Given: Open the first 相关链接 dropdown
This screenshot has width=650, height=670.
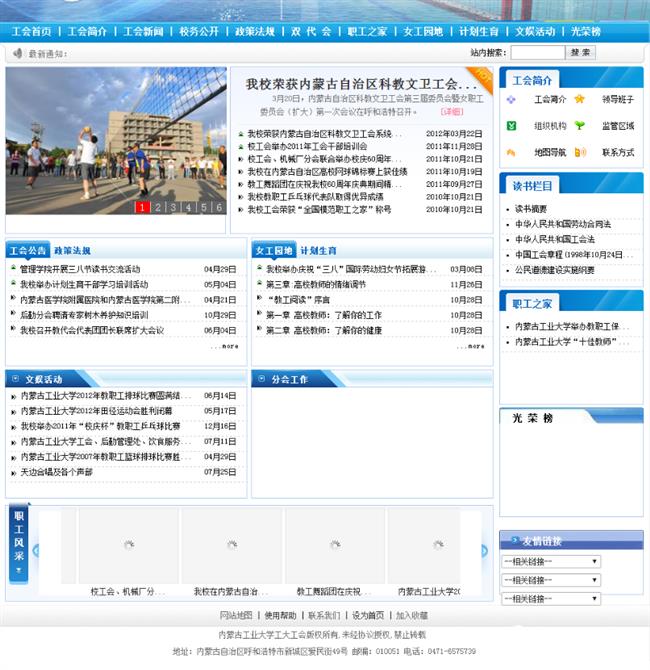Looking at the screenshot, I should (x=551, y=562).
